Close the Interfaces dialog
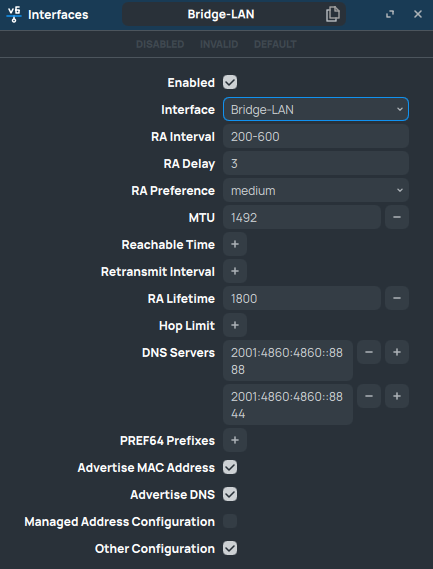 pyautogui.click(x=418, y=14)
